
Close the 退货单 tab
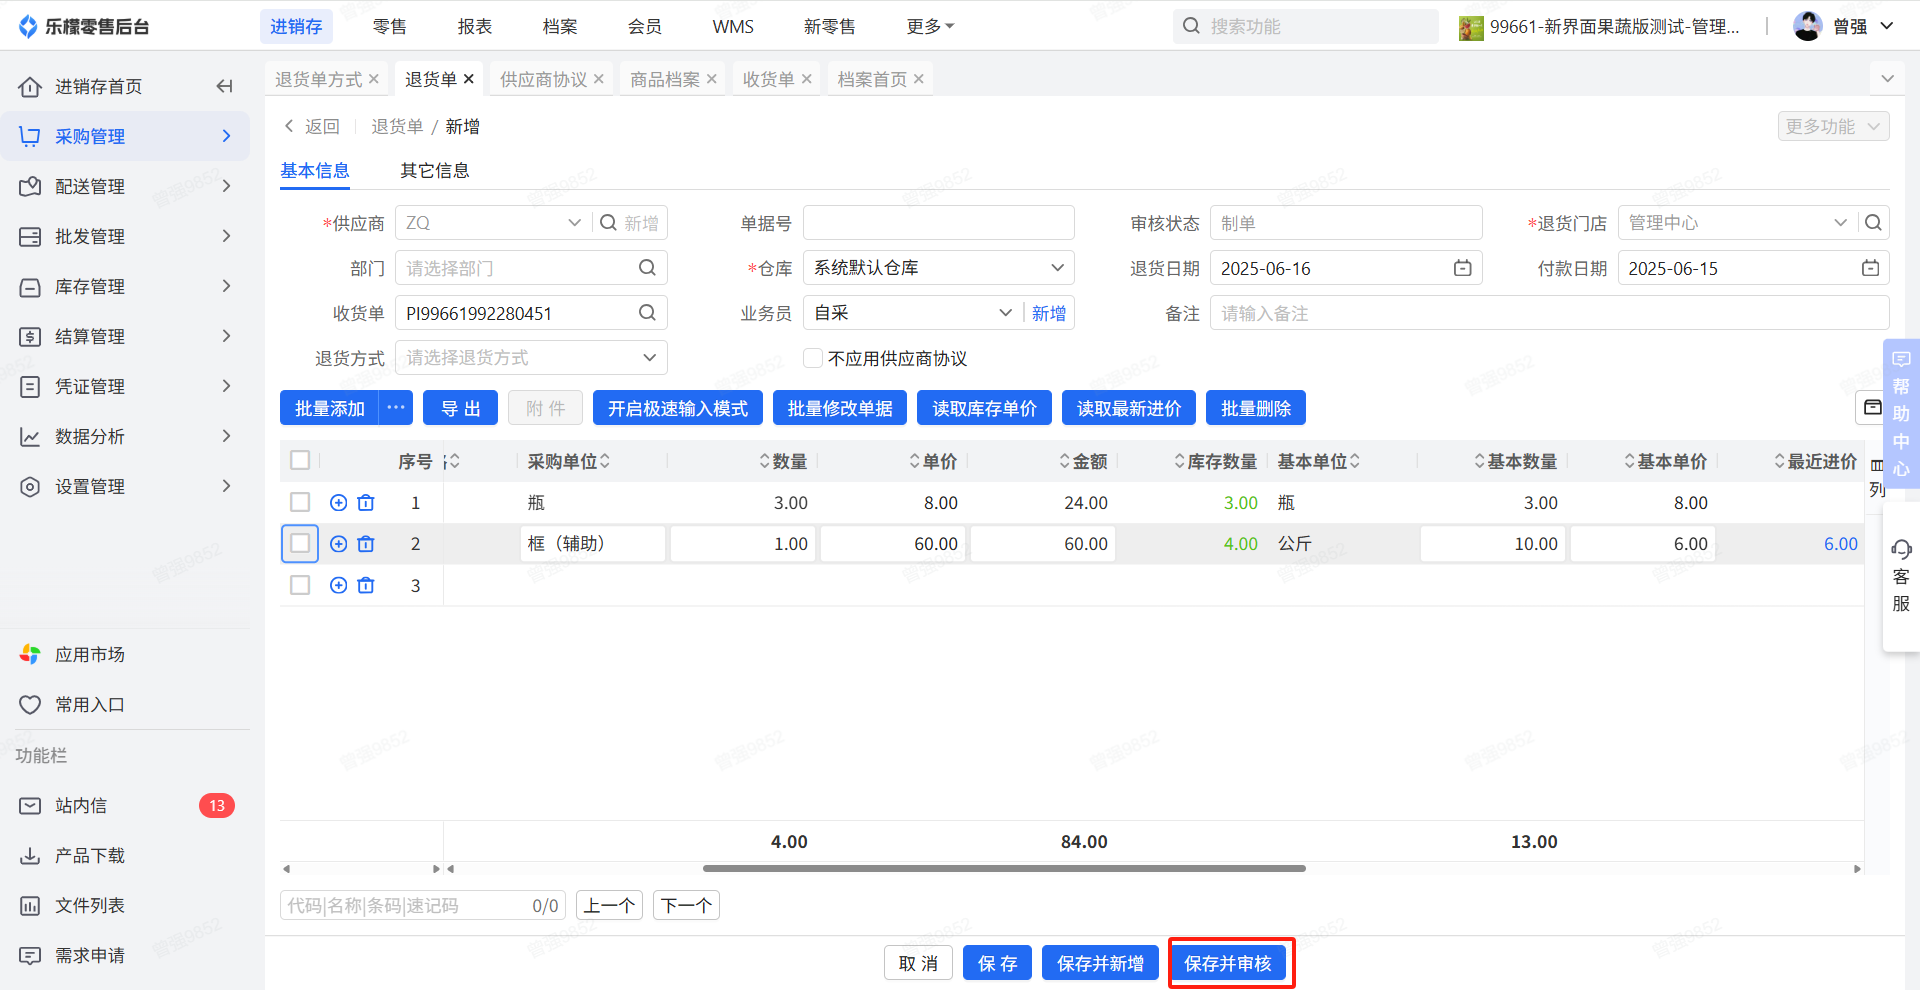[469, 79]
